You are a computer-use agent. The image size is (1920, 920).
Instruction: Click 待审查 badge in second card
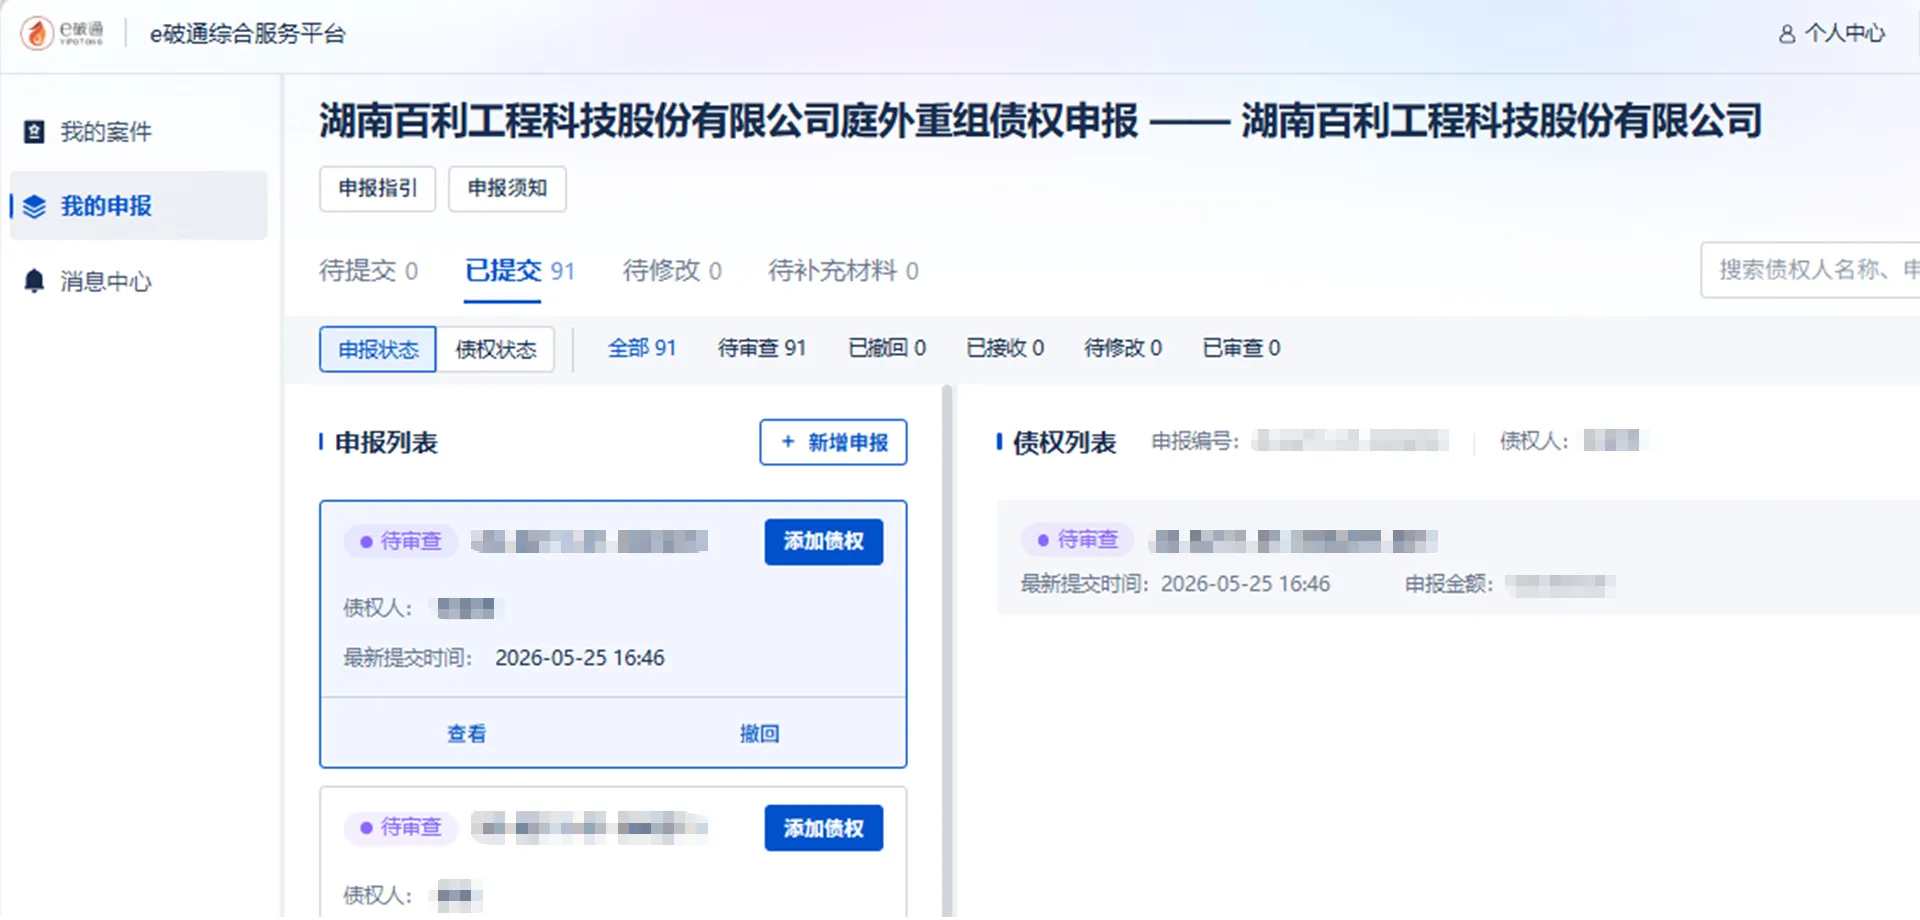[401, 827]
